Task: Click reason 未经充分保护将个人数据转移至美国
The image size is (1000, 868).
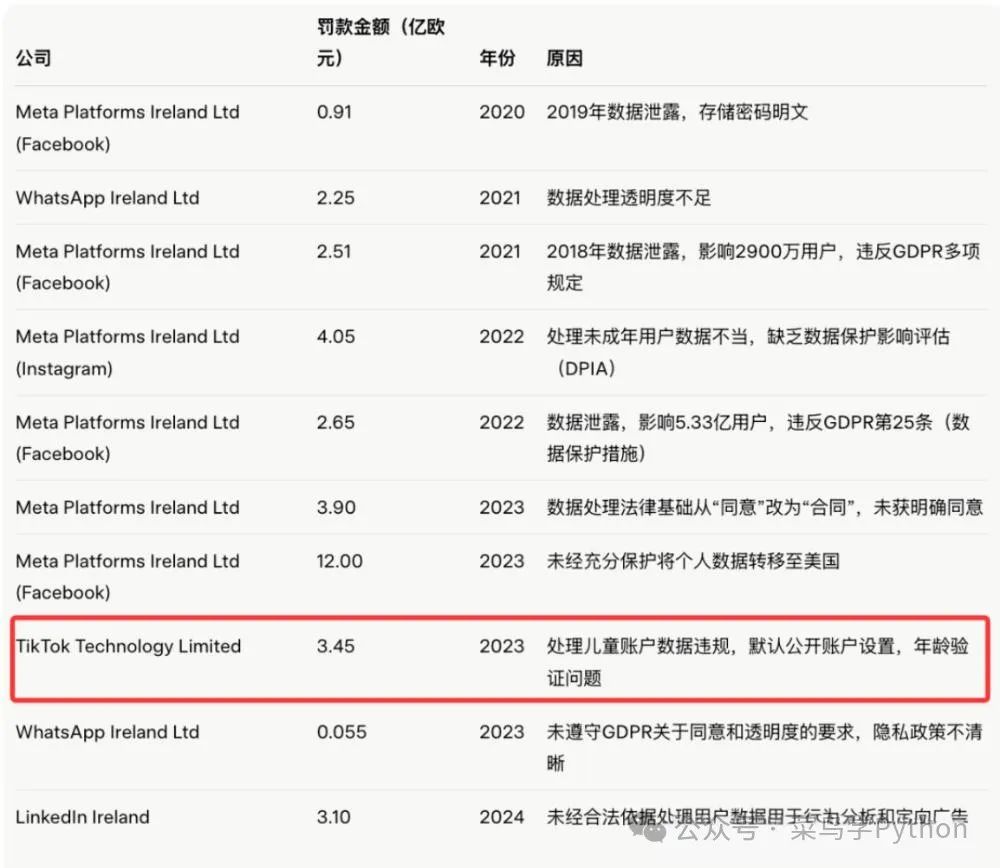Action: [x=693, y=561]
